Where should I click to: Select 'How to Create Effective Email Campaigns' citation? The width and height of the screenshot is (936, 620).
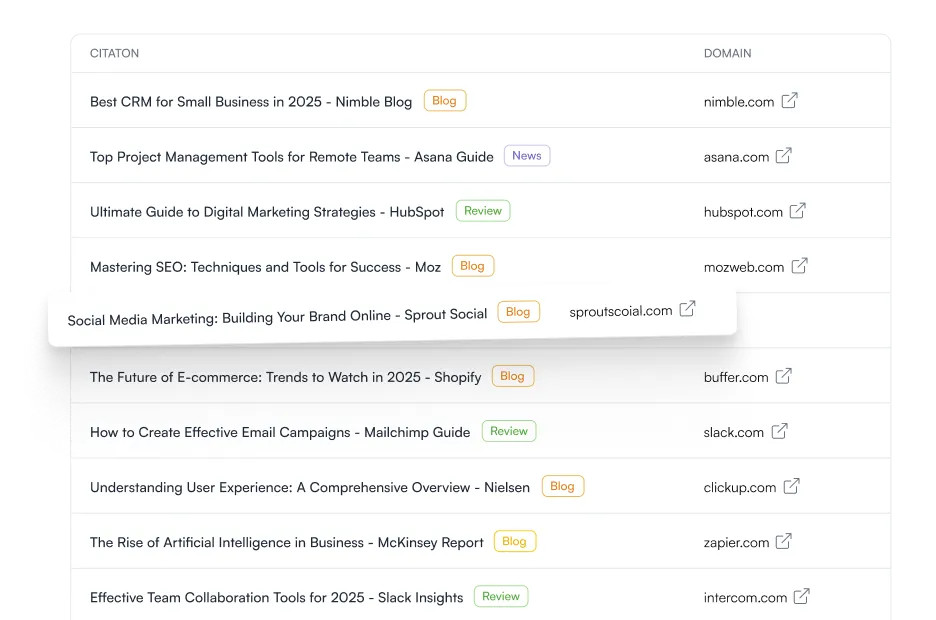[280, 433]
